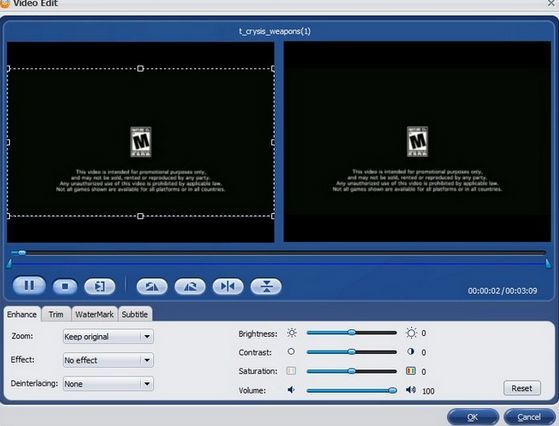The width and height of the screenshot is (559, 426).
Task: Click the loud speaker icon next to 100
Action: point(411,390)
